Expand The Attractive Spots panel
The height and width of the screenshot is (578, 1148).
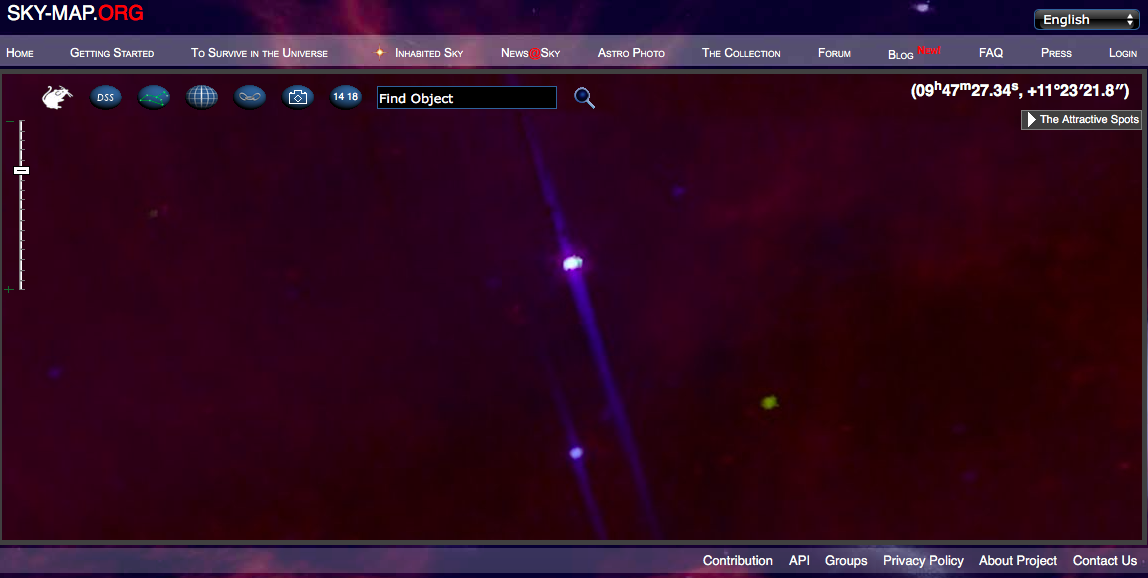pos(1082,119)
